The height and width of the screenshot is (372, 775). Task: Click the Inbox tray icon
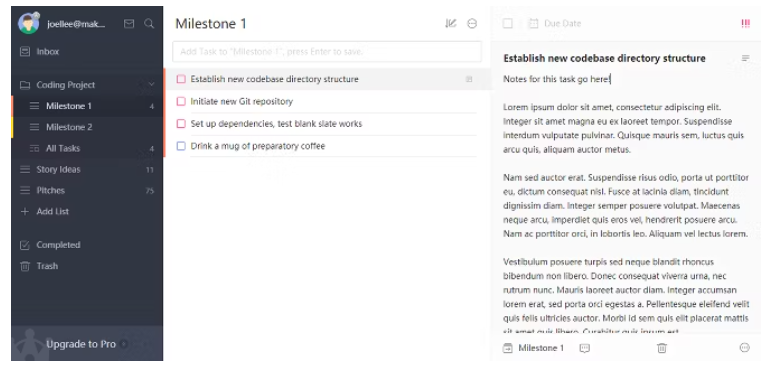pos(25,51)
